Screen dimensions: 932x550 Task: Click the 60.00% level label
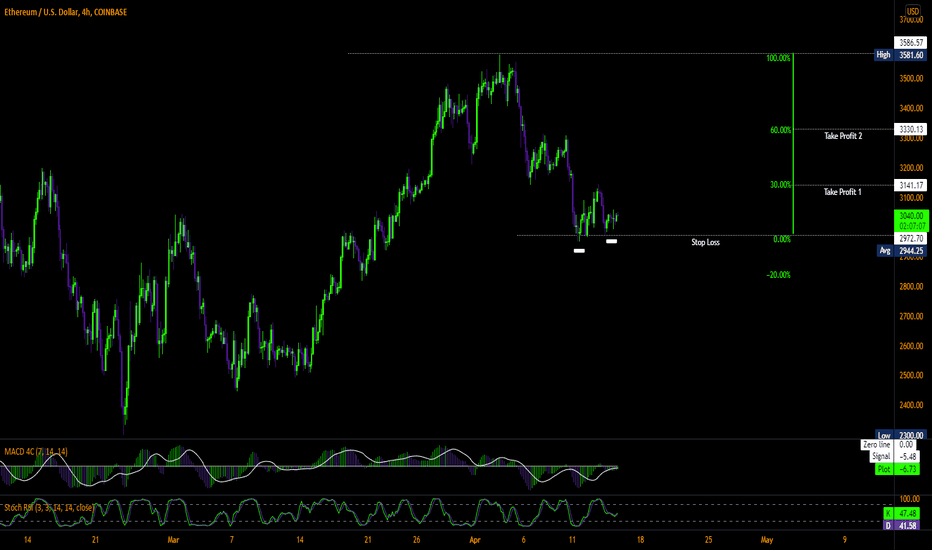[x=780, y=130]
